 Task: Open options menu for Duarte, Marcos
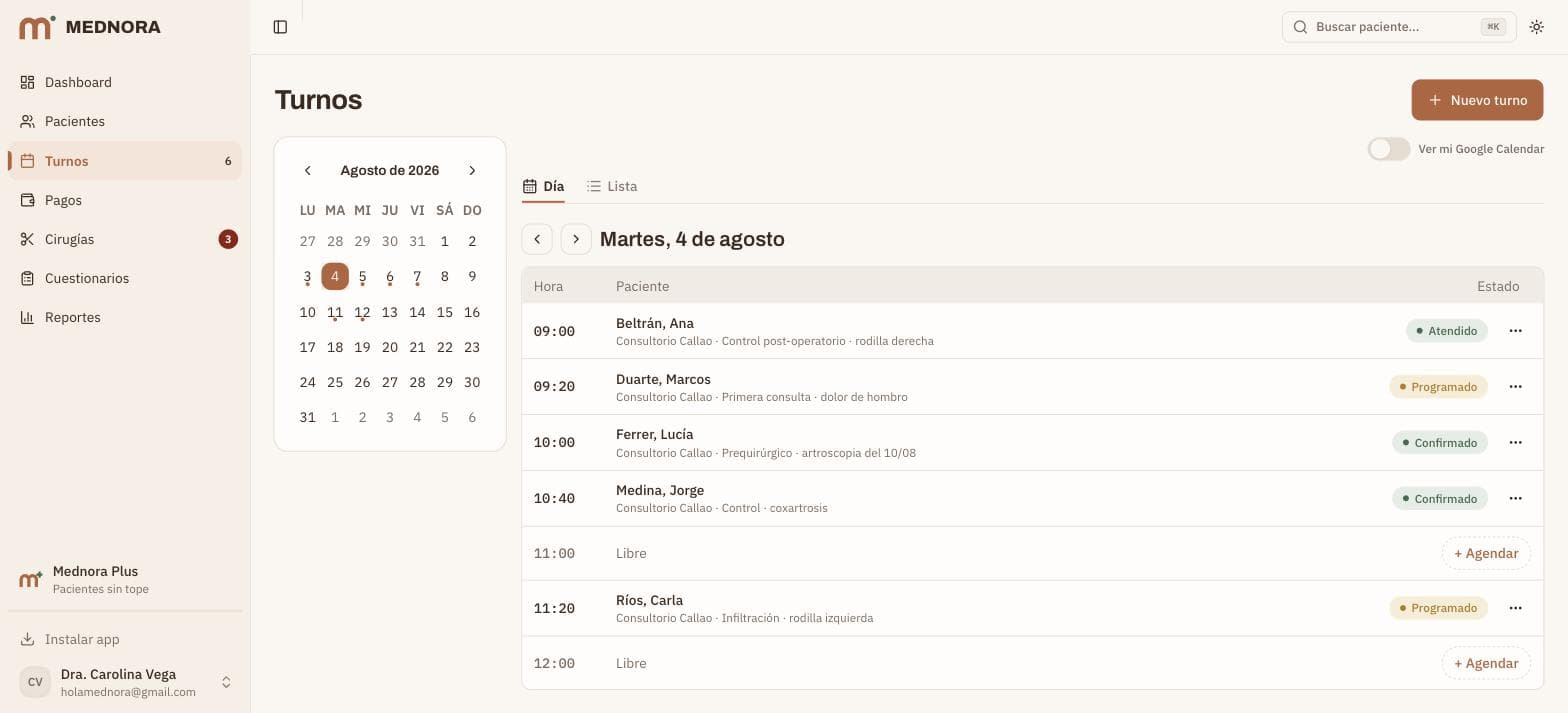1515,387
